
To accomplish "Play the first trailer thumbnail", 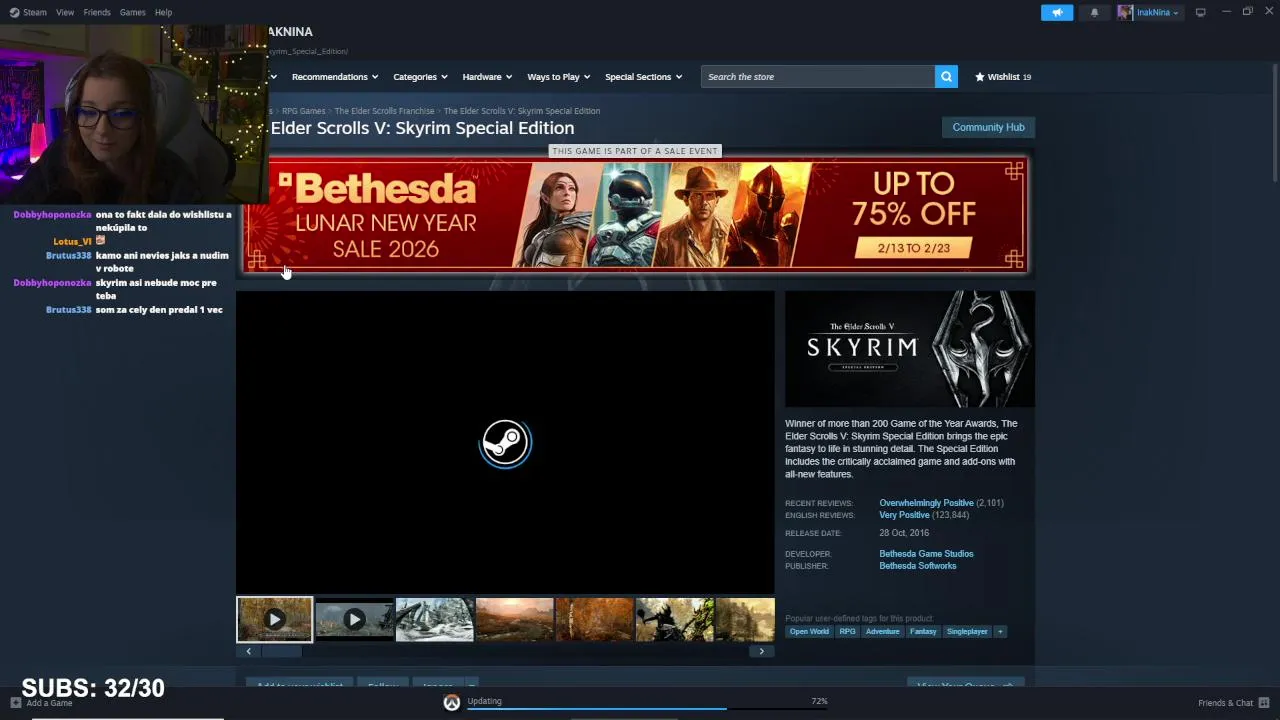I will pos(274,620).
